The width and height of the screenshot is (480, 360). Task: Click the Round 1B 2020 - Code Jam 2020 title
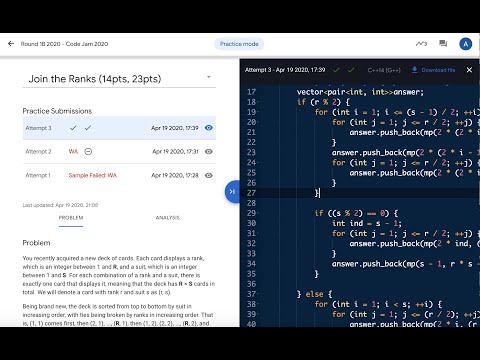pyautogui.click(x=64, y=44)
